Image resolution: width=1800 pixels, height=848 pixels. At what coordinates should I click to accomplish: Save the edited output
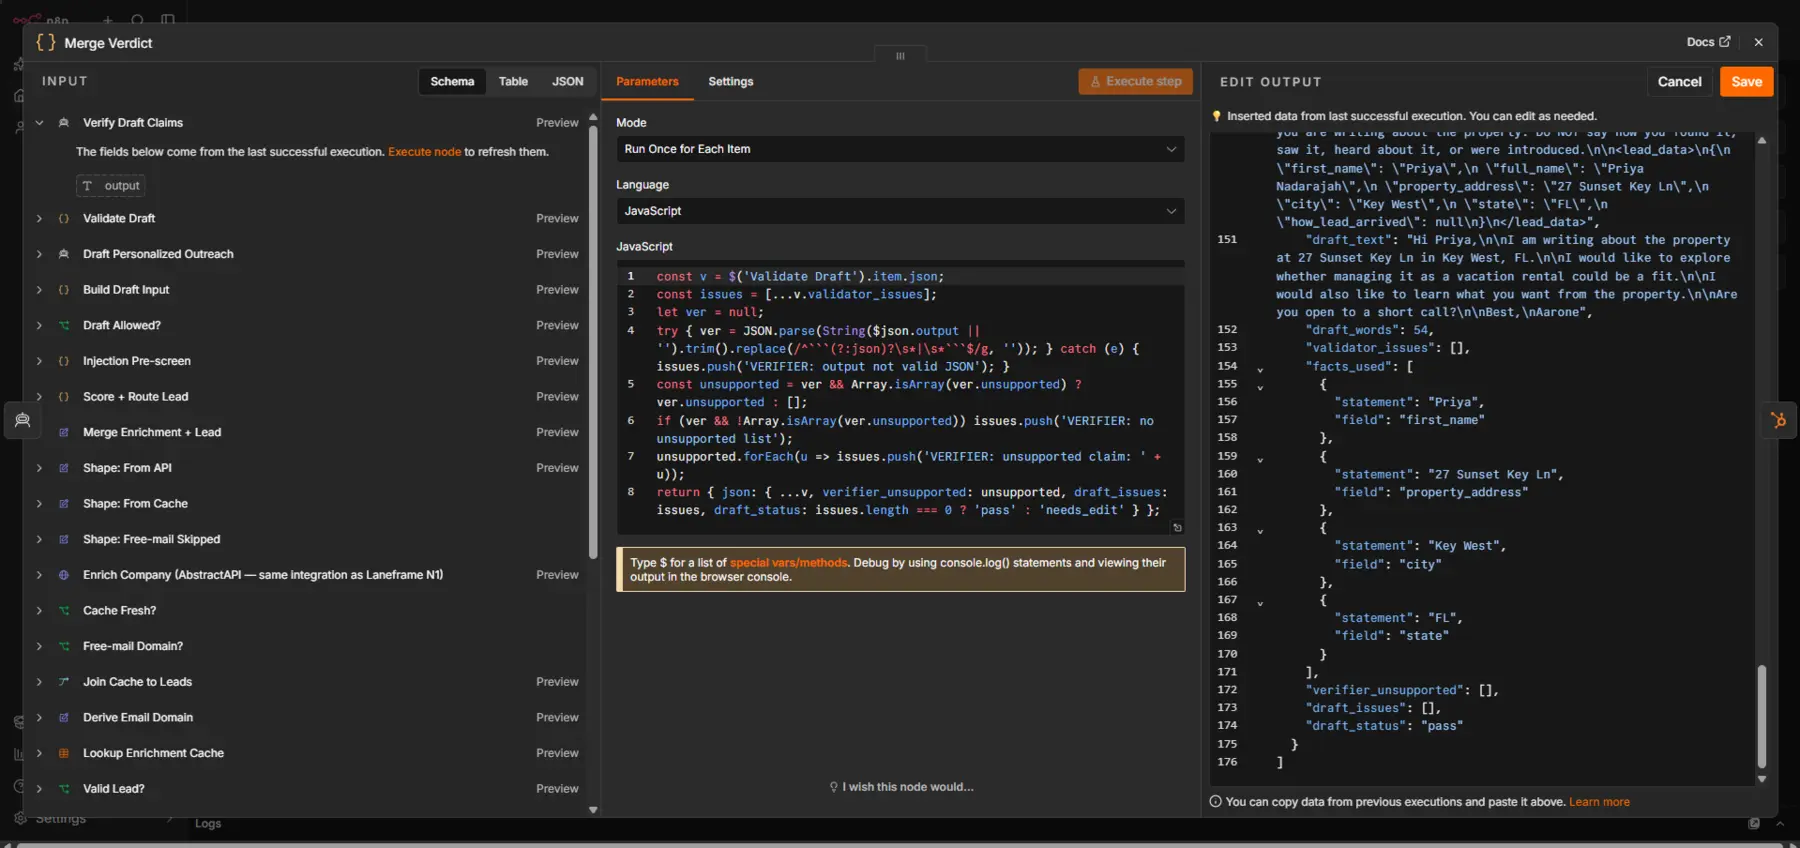click(1746, 82)
